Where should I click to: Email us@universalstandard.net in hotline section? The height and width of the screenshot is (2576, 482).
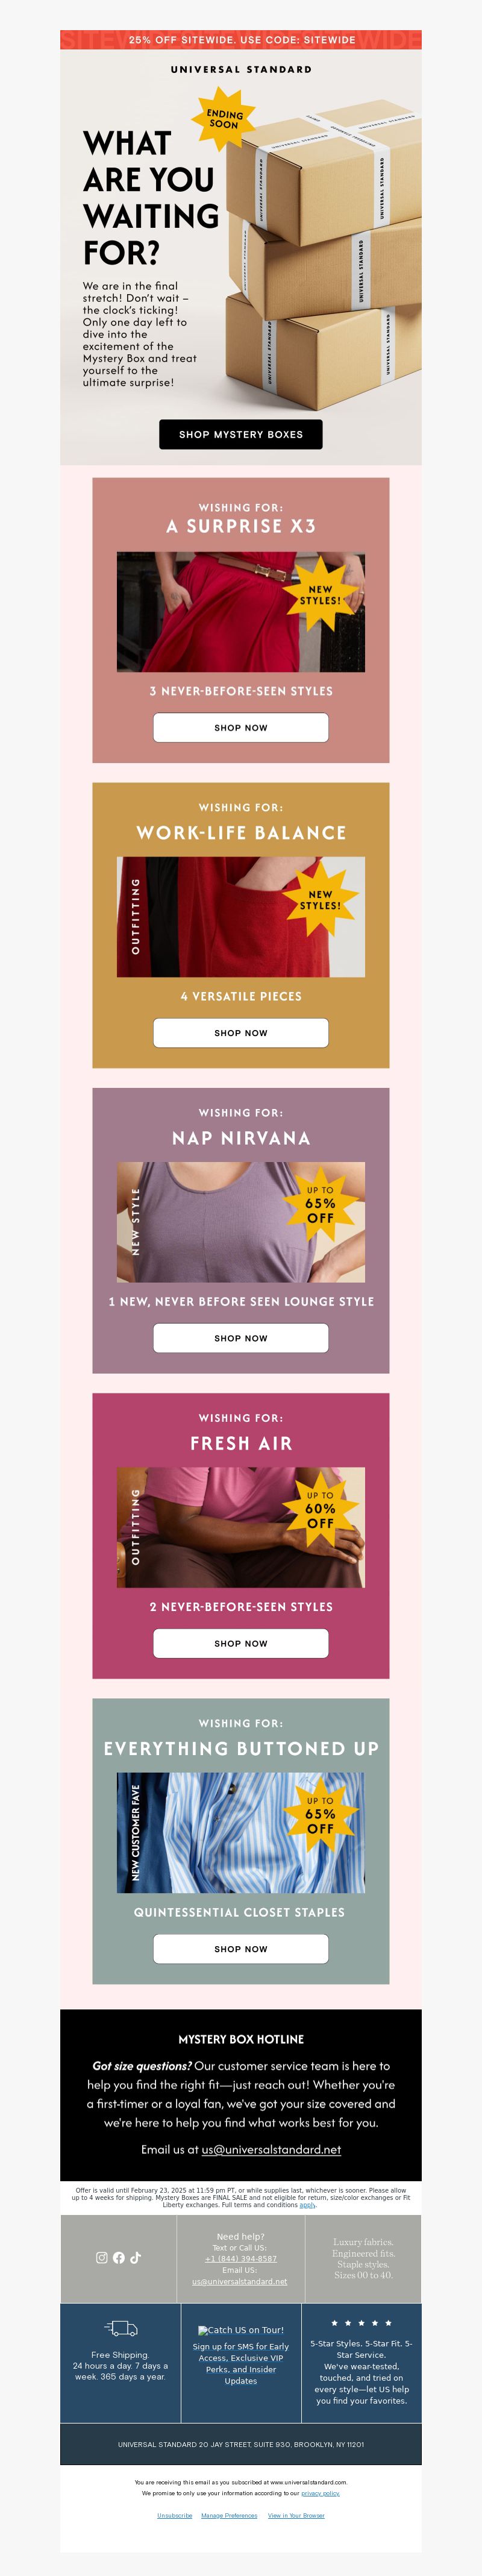pos(271,2149)
